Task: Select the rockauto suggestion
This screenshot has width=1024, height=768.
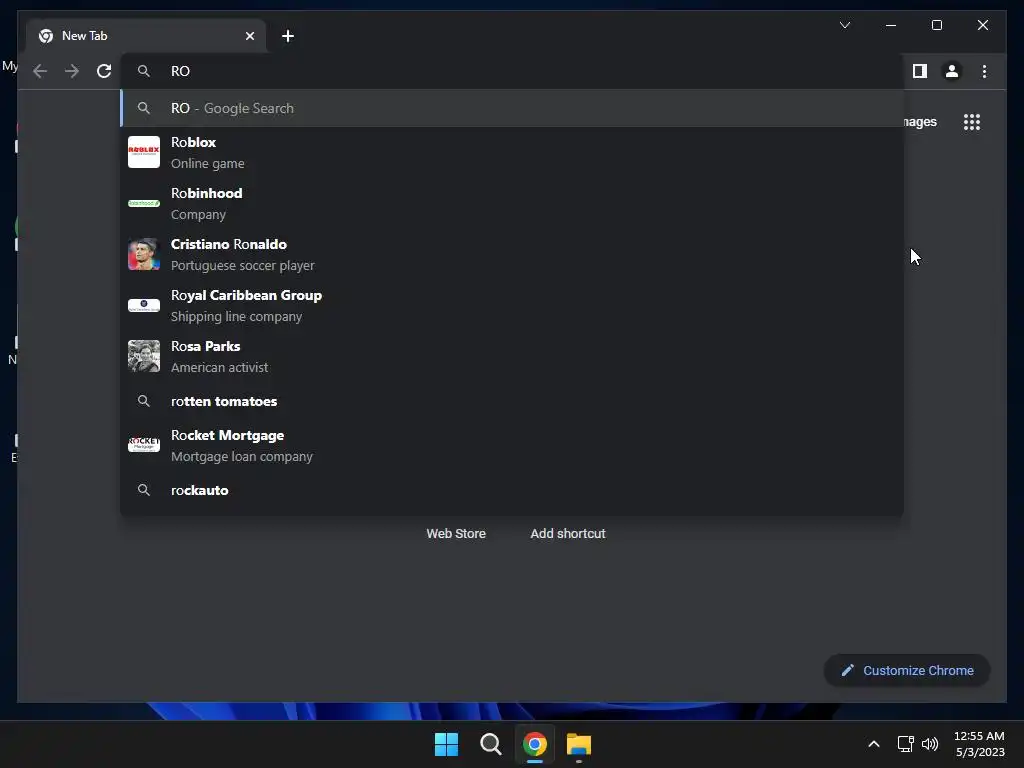Action: pyautogui.click(x=512, y=490)
